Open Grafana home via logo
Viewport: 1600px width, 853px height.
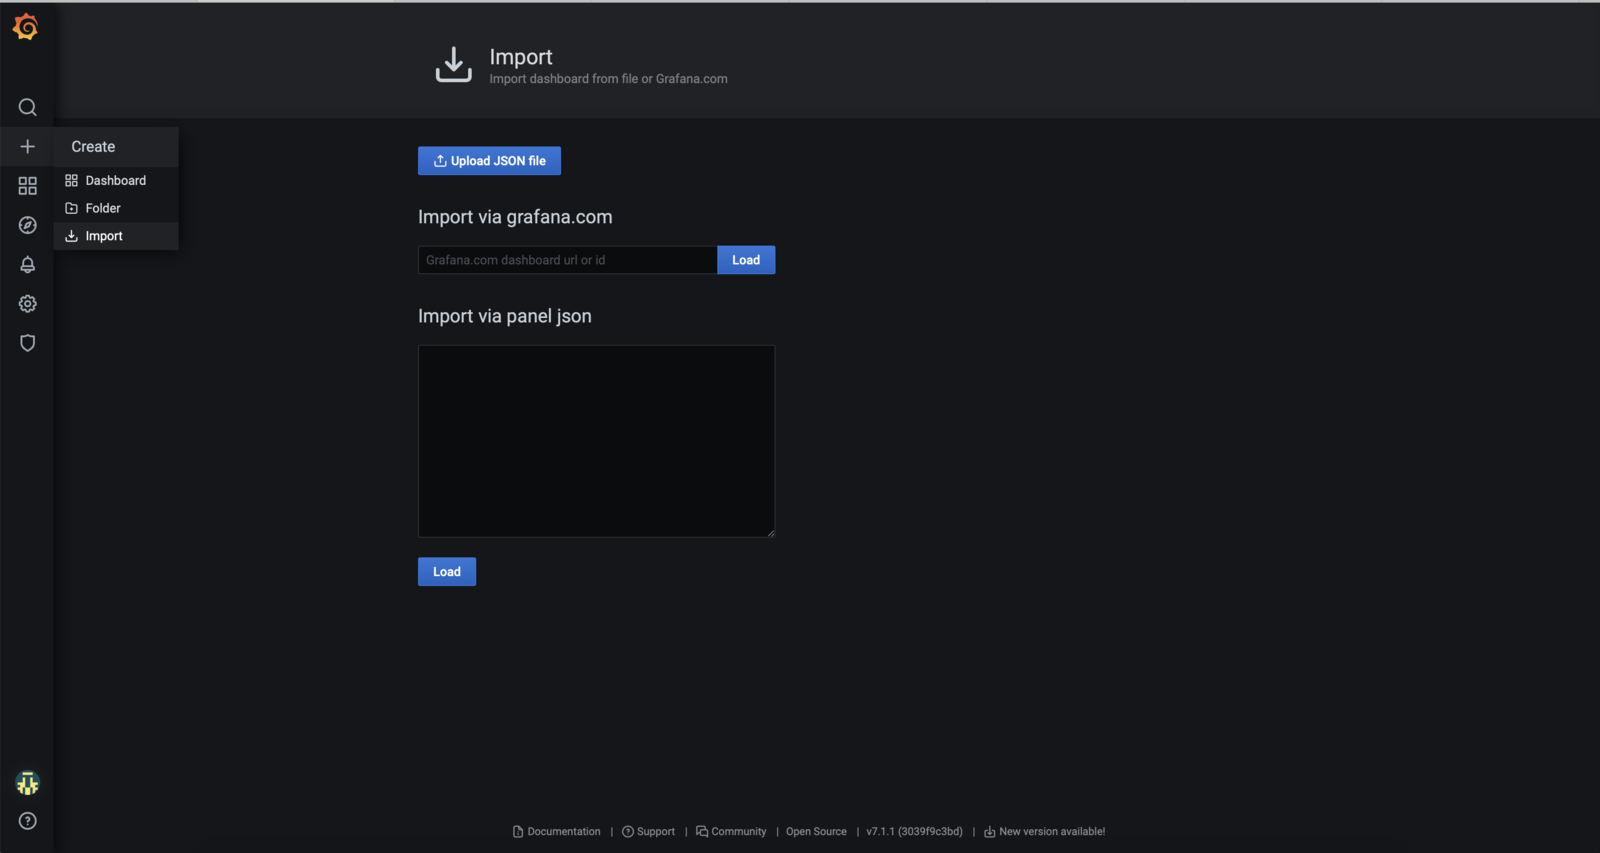click(26, 27)
